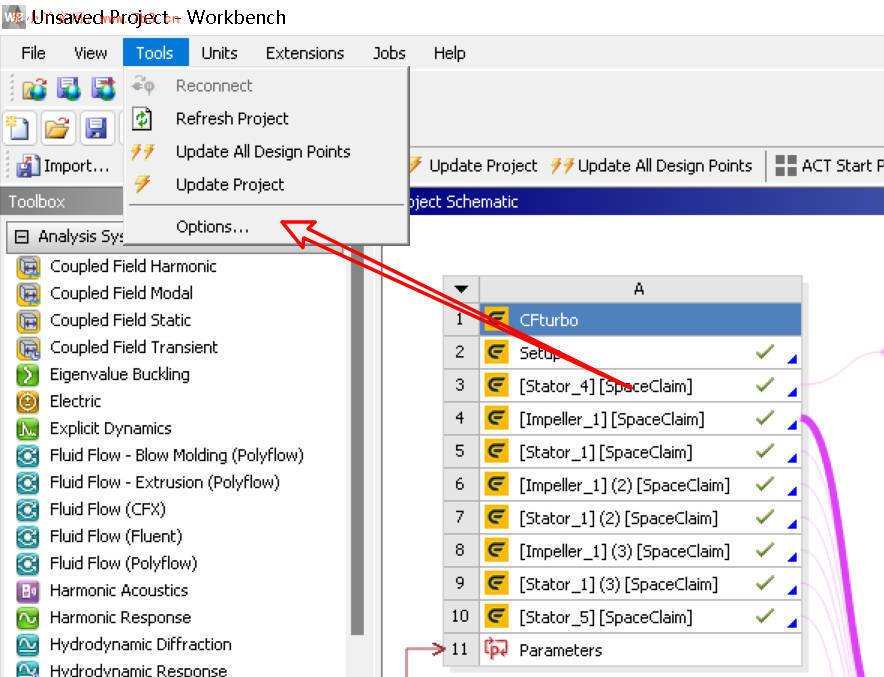This screenshot has height=677, width=884.
Task: Click the Save project floppy icon
Action: click(x=95, y=128)
